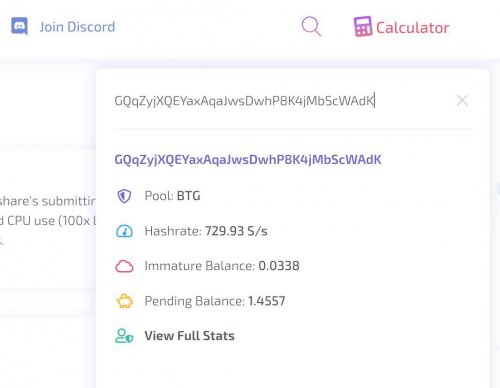This screenshot has width=500, height=388.
Task: Click the speedometer icon beside Hashrate
Action: [x=124, y=231]
